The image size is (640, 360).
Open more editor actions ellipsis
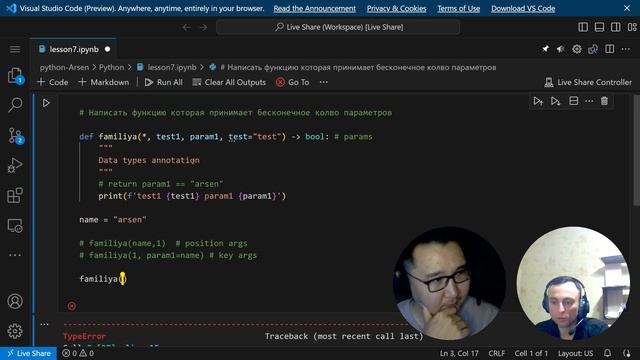point(625,49)
